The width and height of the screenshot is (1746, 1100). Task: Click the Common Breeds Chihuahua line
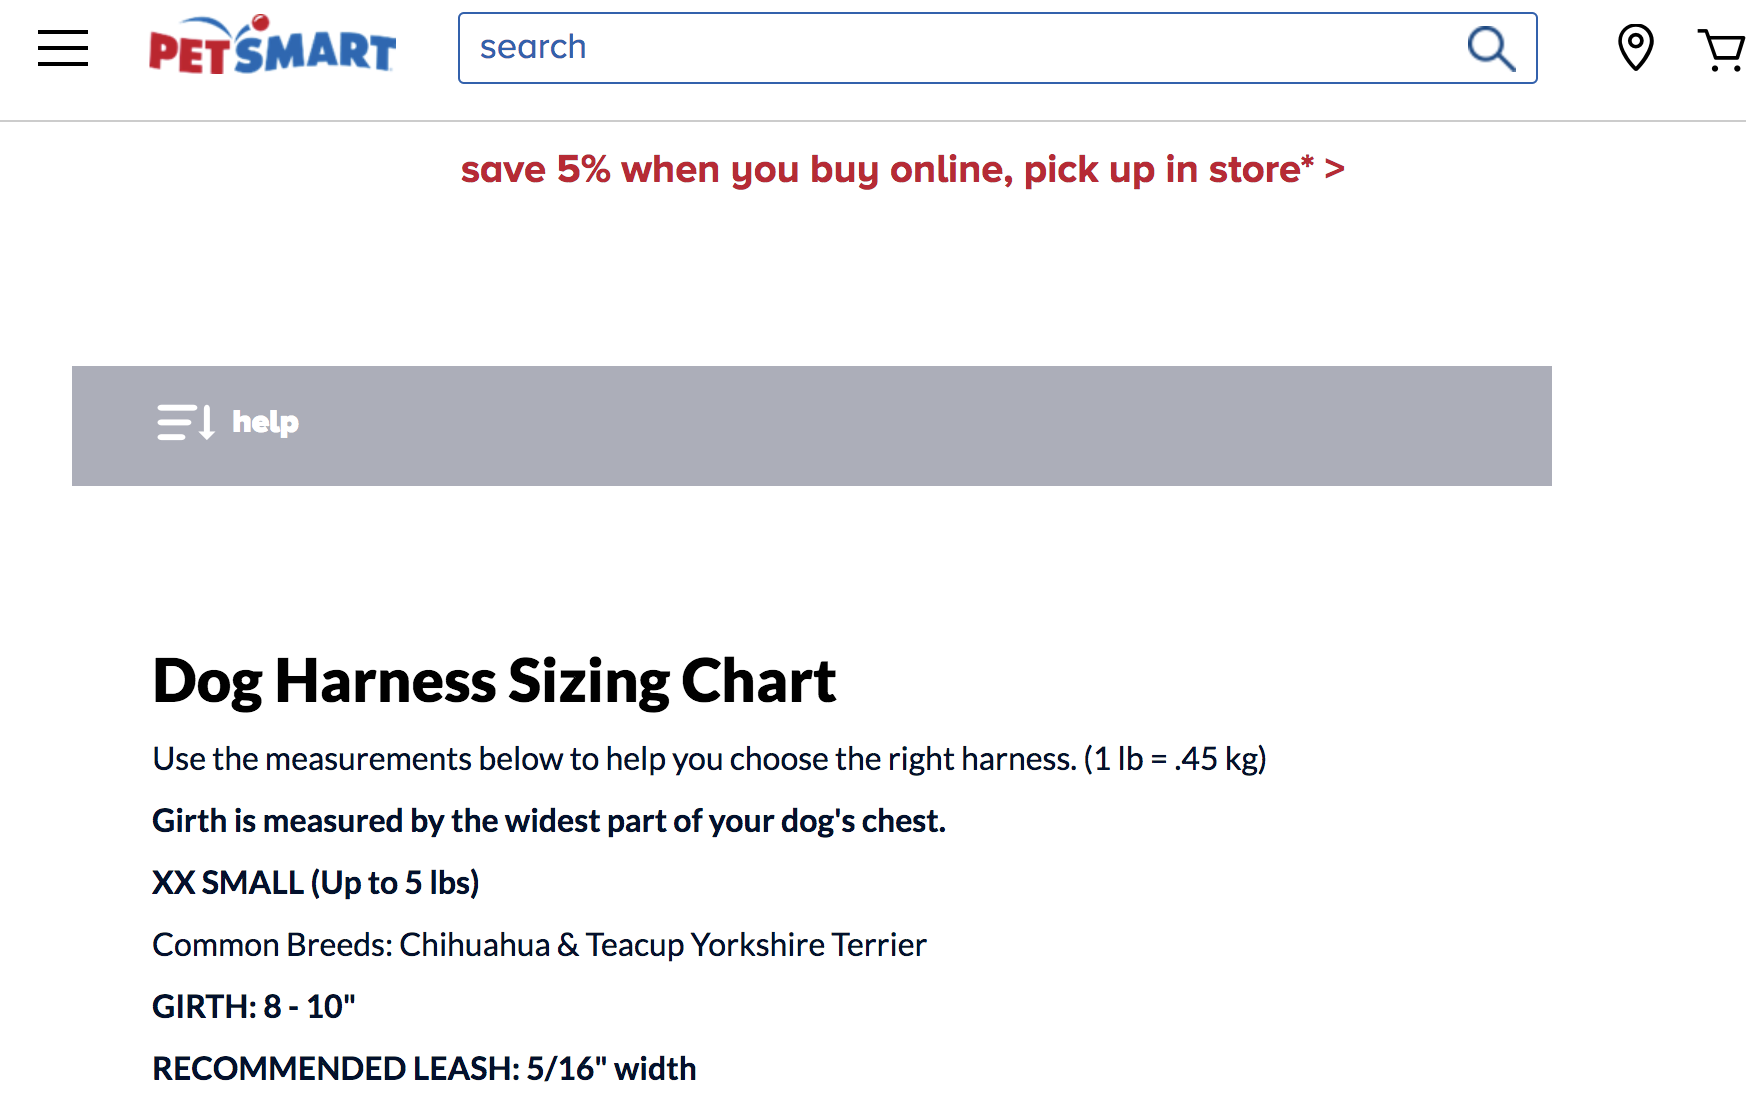tap(539, 945)
